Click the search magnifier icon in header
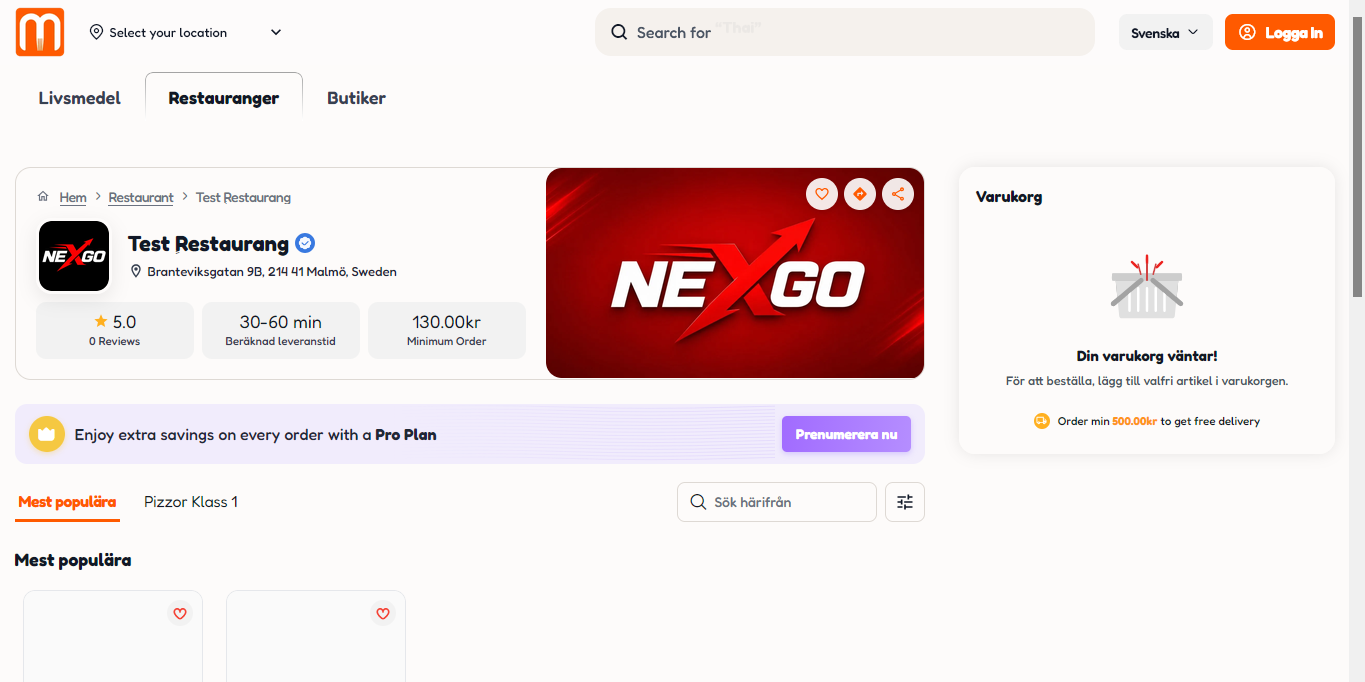This screenshot has width=1365, height=682. pos(620,32)
